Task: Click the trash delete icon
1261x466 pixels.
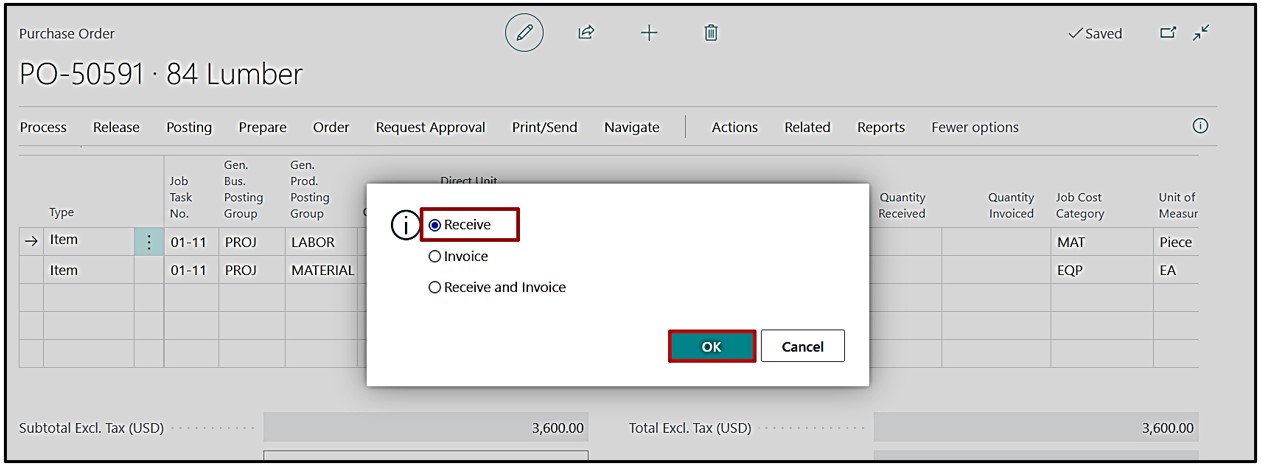Action: pos(711,33)
